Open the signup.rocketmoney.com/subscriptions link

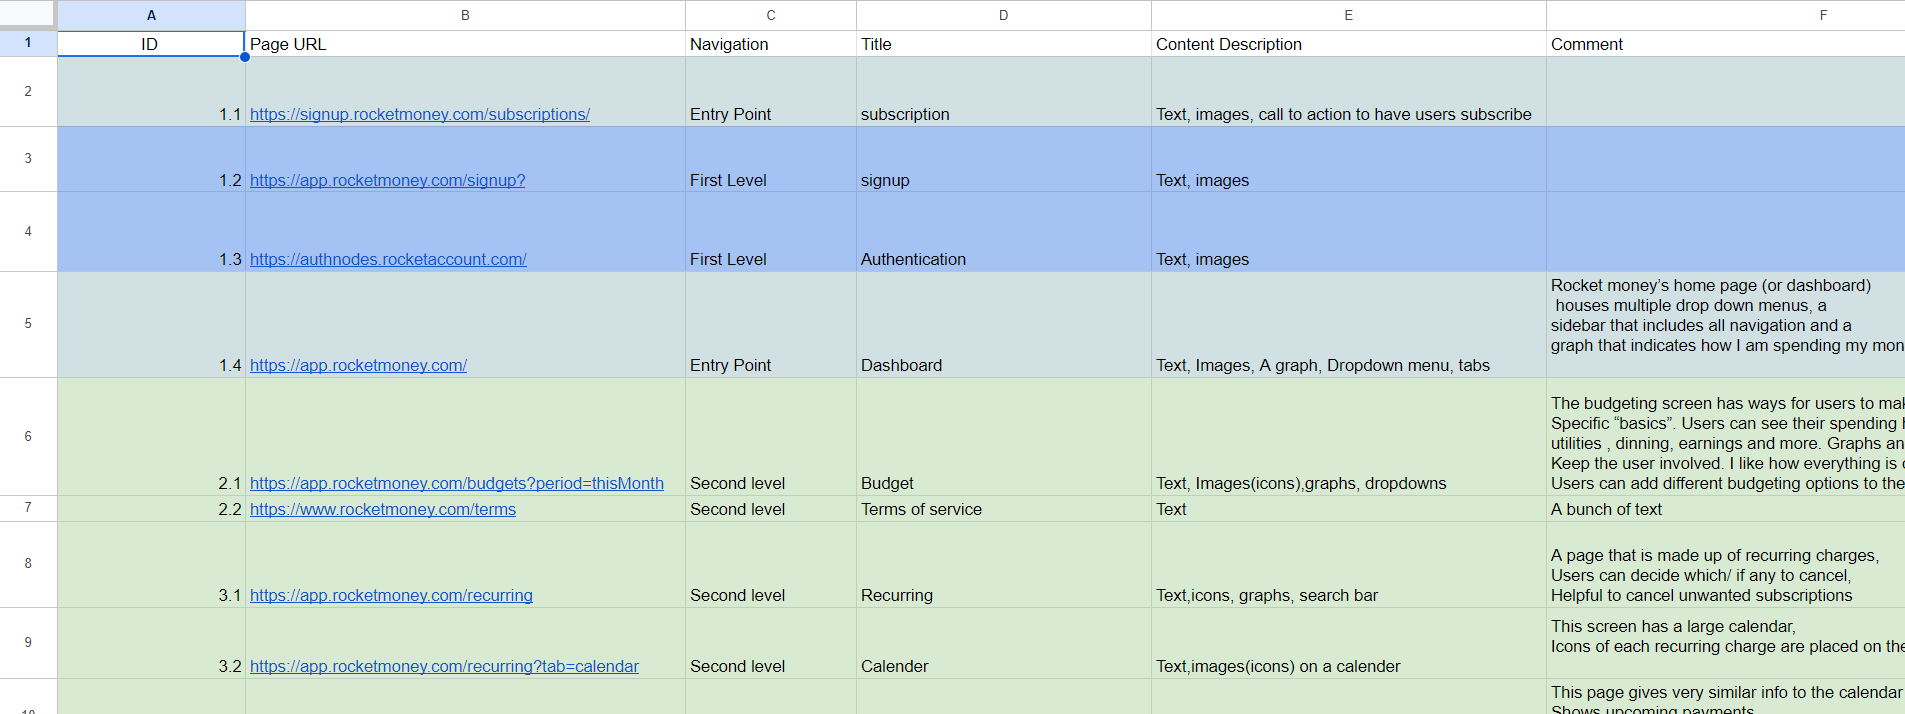tap(420, 114)
